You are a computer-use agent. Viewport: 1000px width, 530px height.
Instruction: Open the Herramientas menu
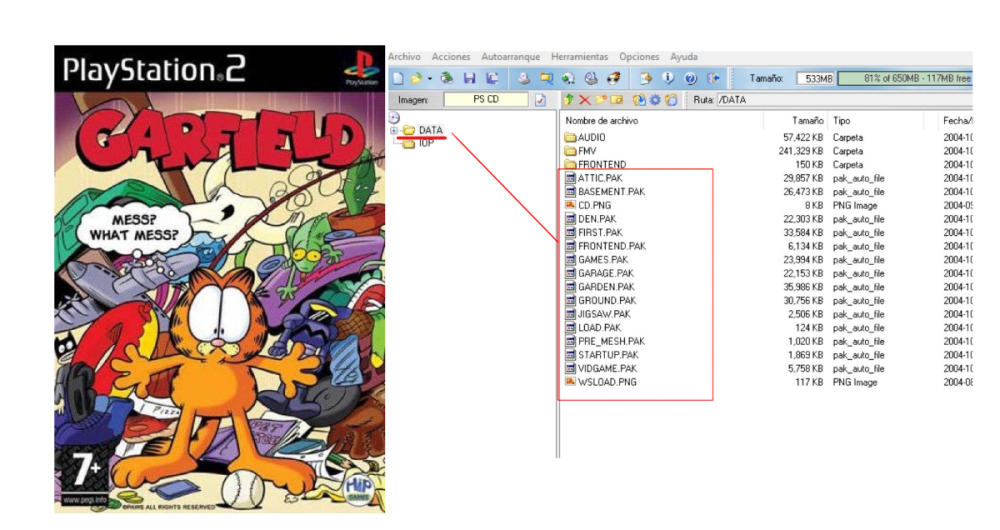point(579,57)
